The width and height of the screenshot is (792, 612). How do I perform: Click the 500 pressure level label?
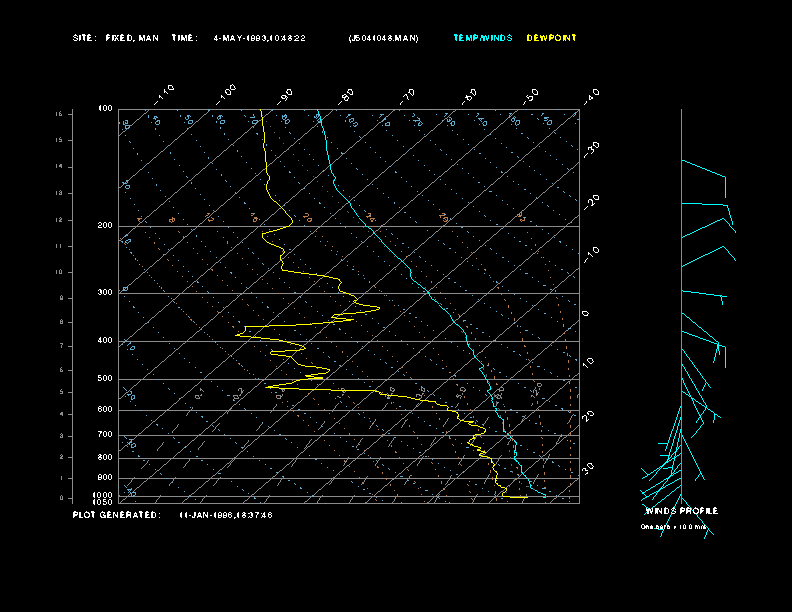(x=105, y=379)
